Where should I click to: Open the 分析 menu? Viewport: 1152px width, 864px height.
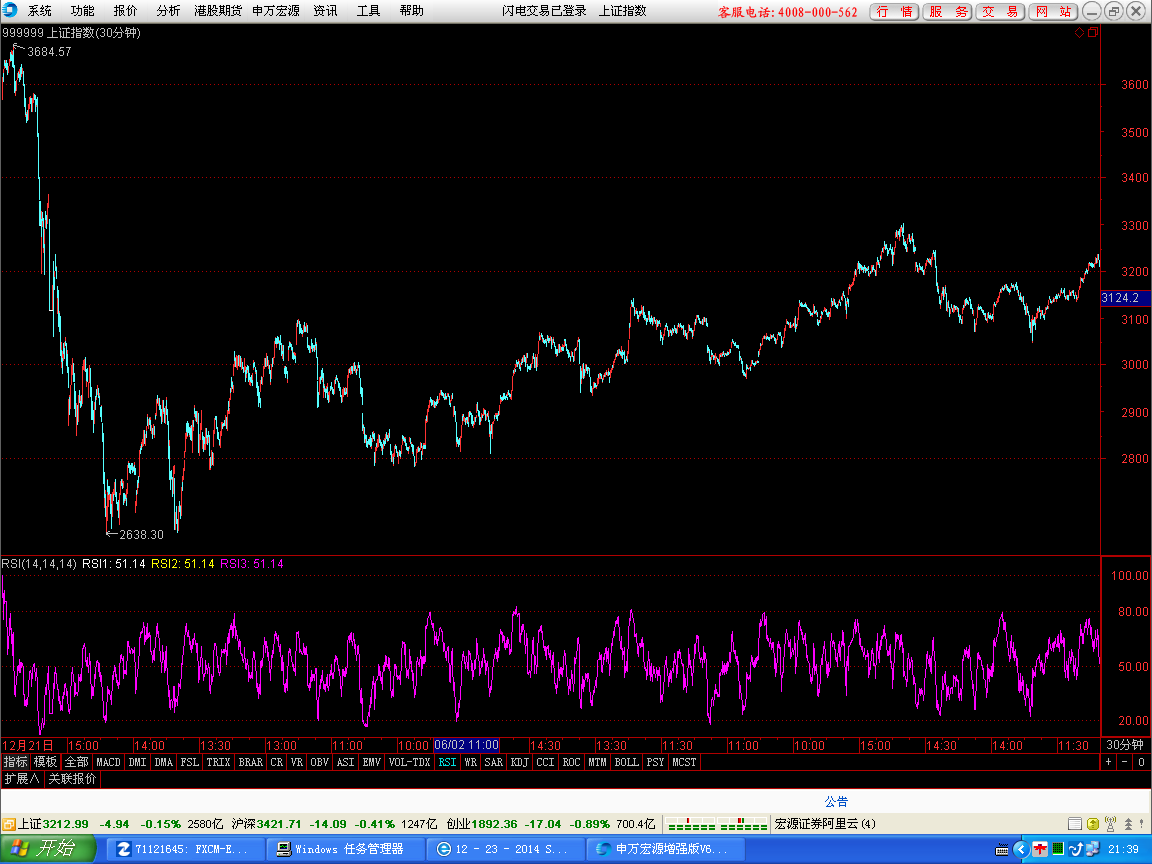[168, 10]
